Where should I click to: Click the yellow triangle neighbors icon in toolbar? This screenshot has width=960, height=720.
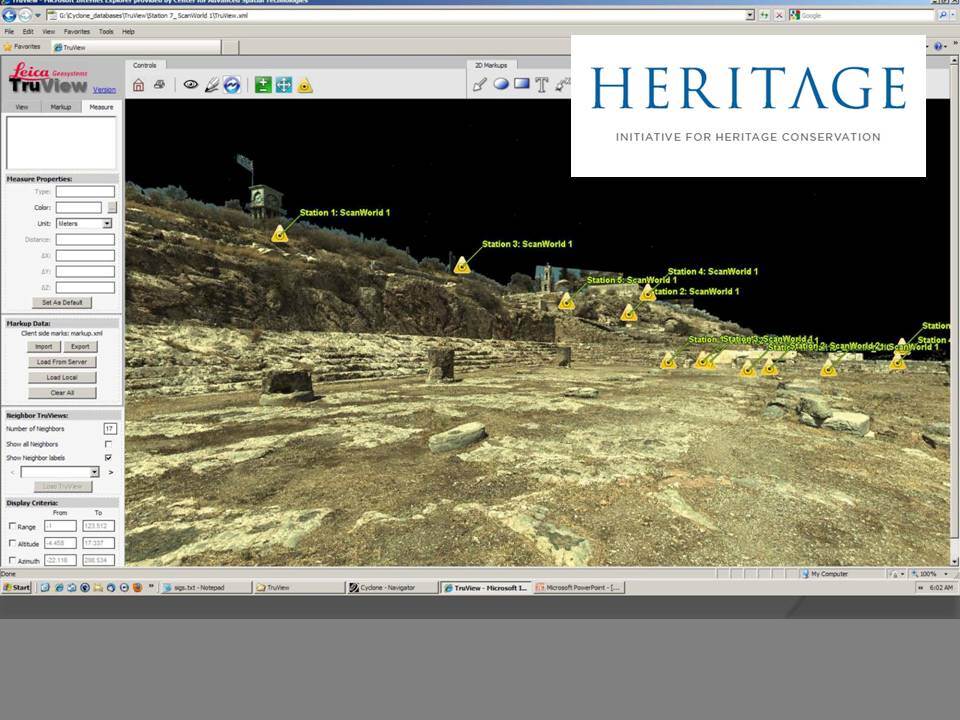(x=304, y=86)
